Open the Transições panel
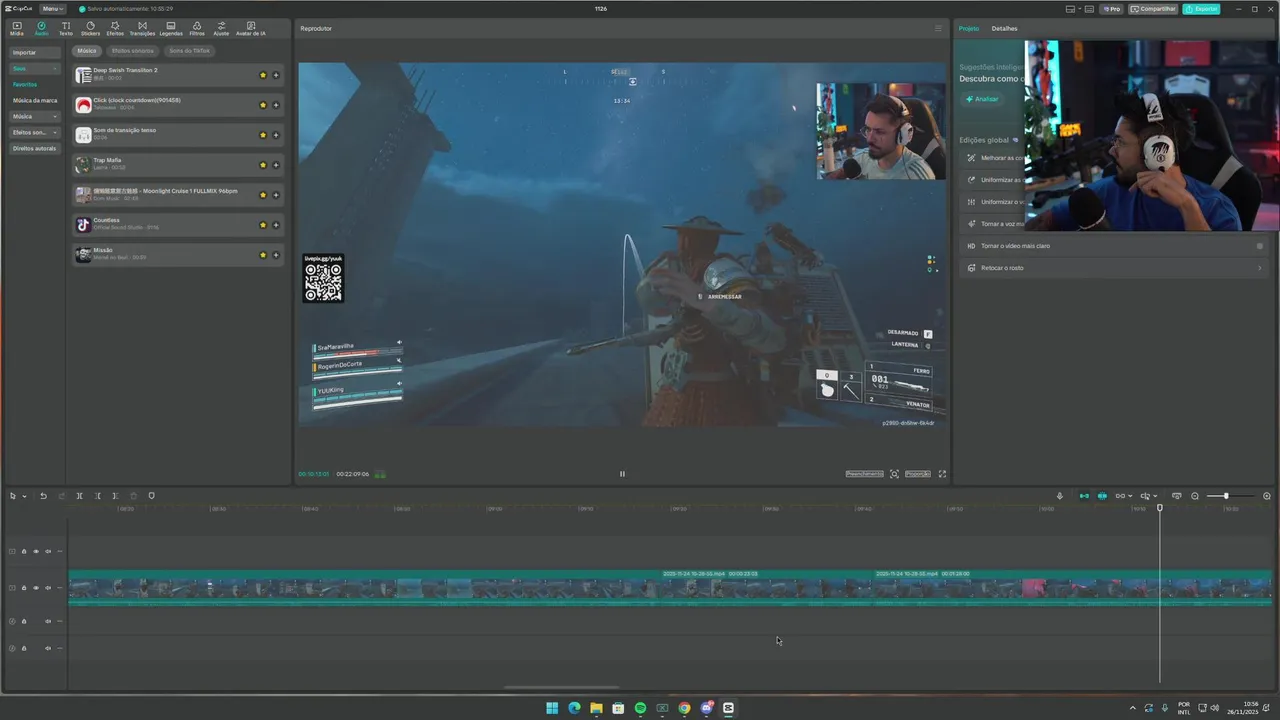 (x=142, y=28)
